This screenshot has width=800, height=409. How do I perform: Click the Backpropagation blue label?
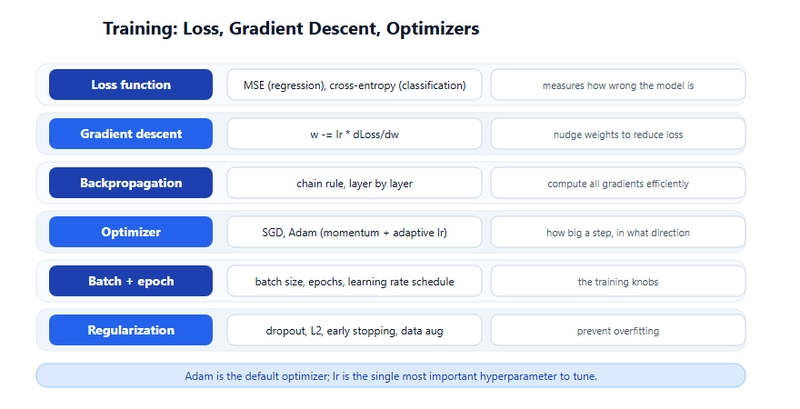pyautogui.click(x=131, y=183)
